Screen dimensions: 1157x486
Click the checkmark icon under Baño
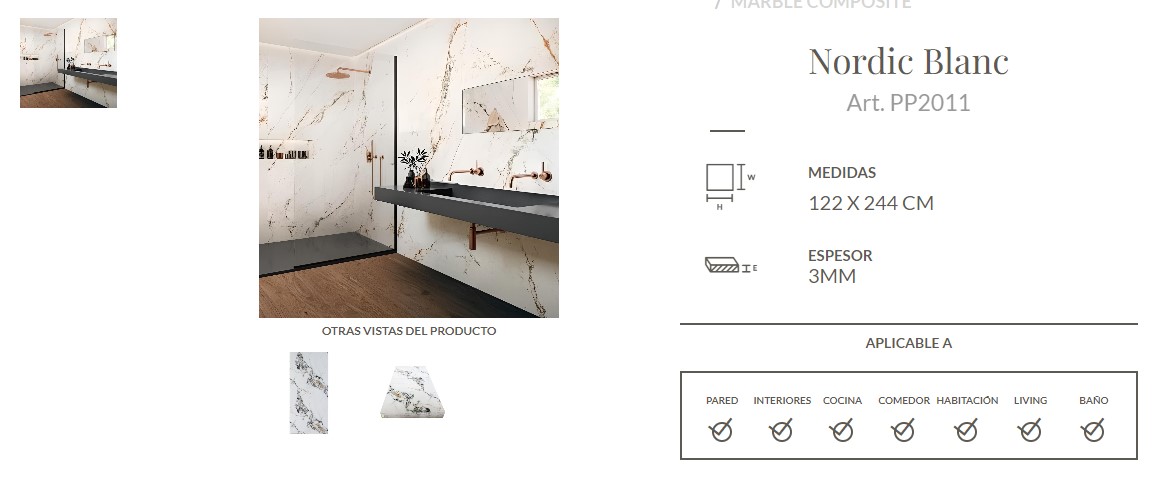(1093, 430)
